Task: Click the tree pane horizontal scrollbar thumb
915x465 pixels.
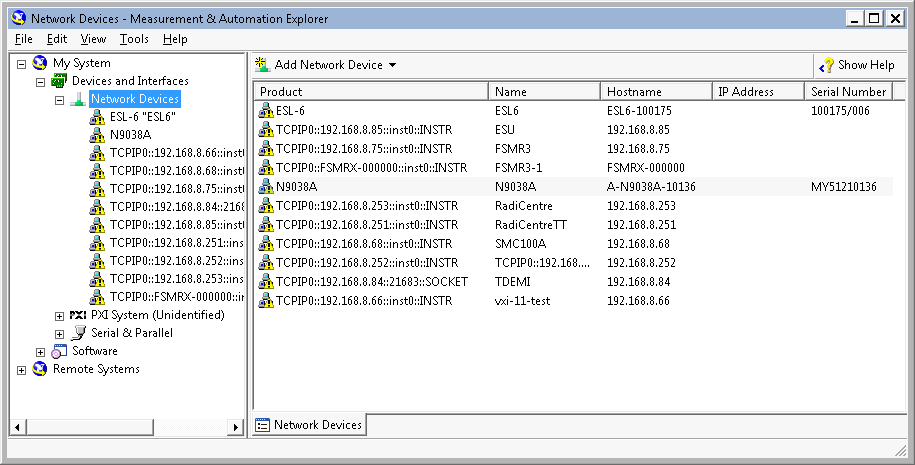Action: tap(90, 428)
